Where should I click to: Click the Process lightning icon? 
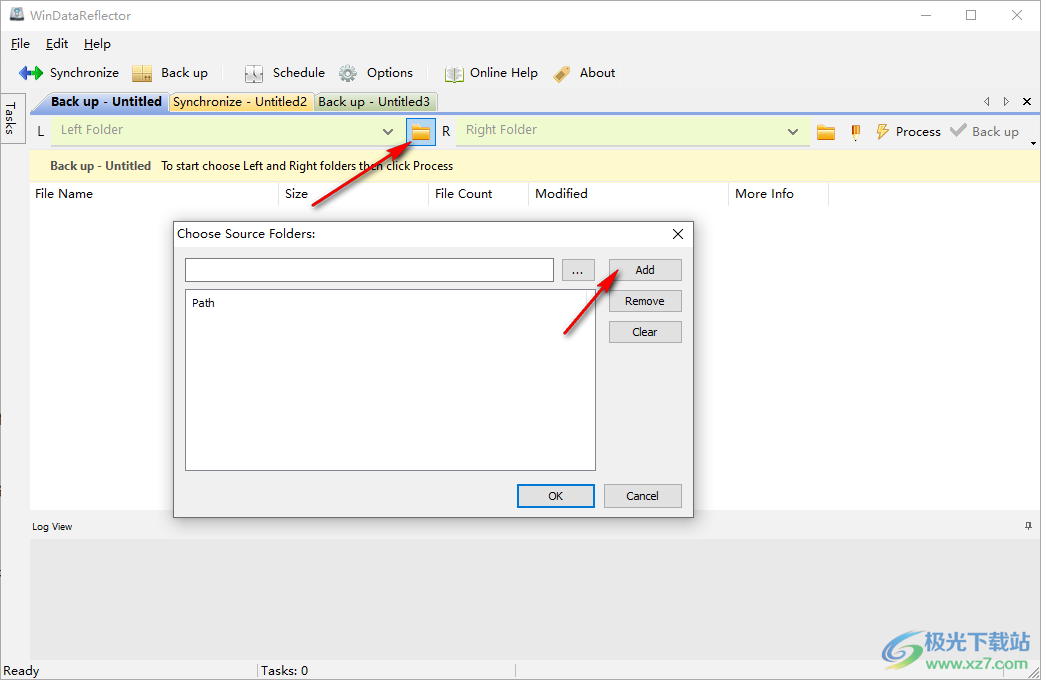pyautogui.click(x=883, y=132)
